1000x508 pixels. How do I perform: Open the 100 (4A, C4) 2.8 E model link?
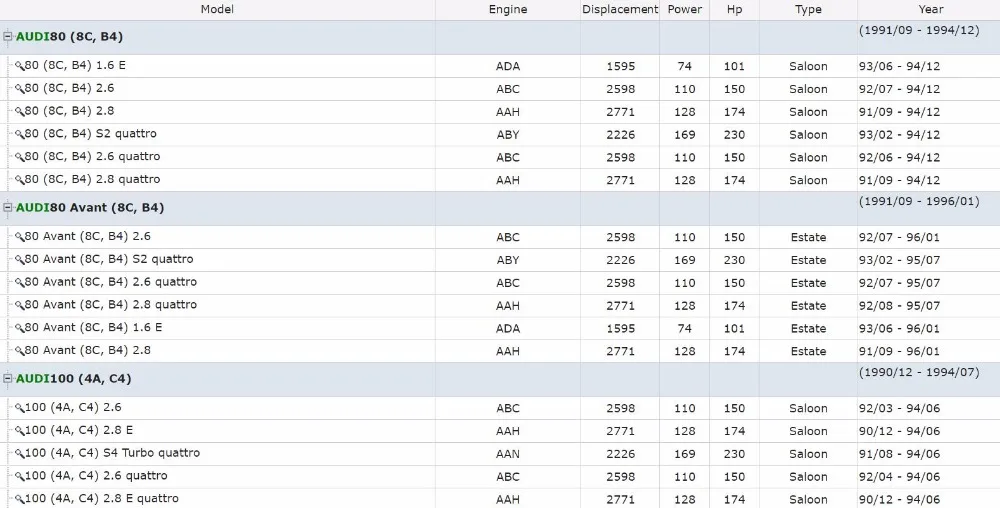(x=79, y=430)
